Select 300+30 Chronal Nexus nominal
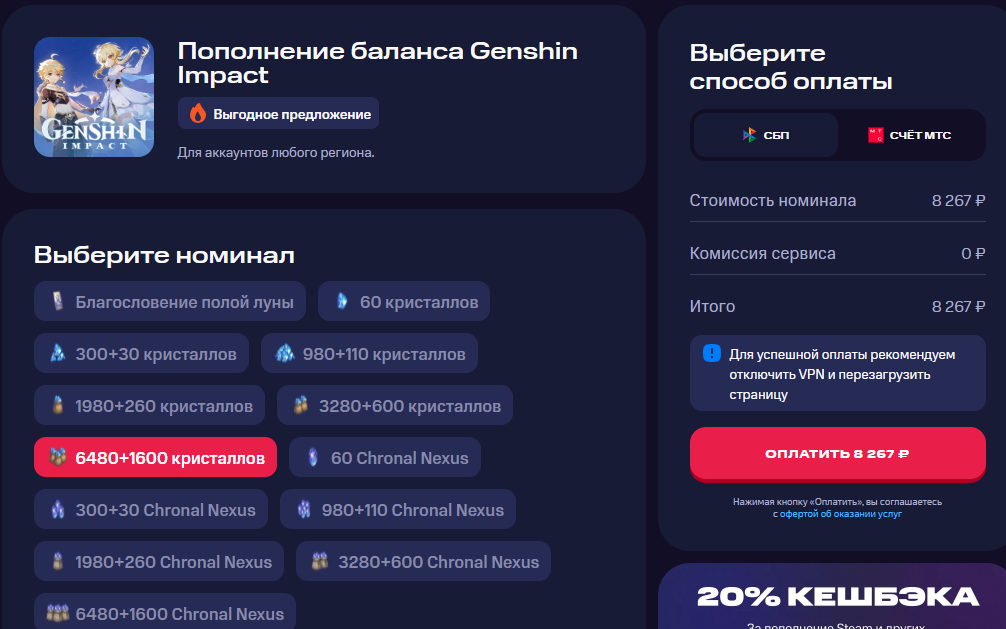This screenshot has height=629, width=1006. coord(151,509)
